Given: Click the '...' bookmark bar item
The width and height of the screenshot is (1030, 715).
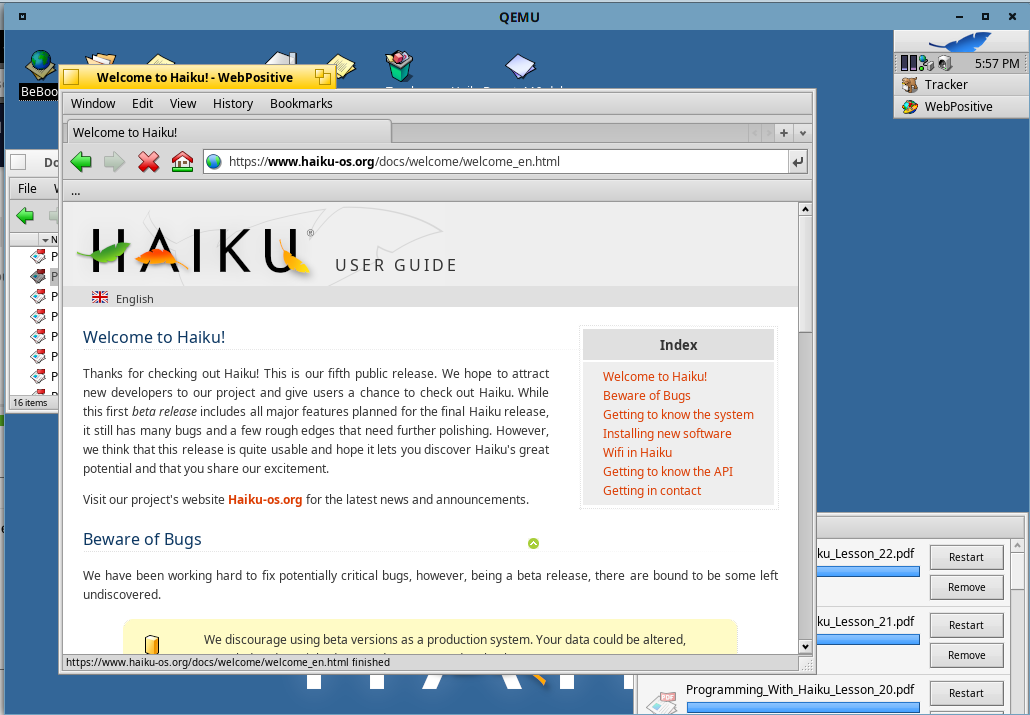Looking at the screenshot, I should (76, 192).
